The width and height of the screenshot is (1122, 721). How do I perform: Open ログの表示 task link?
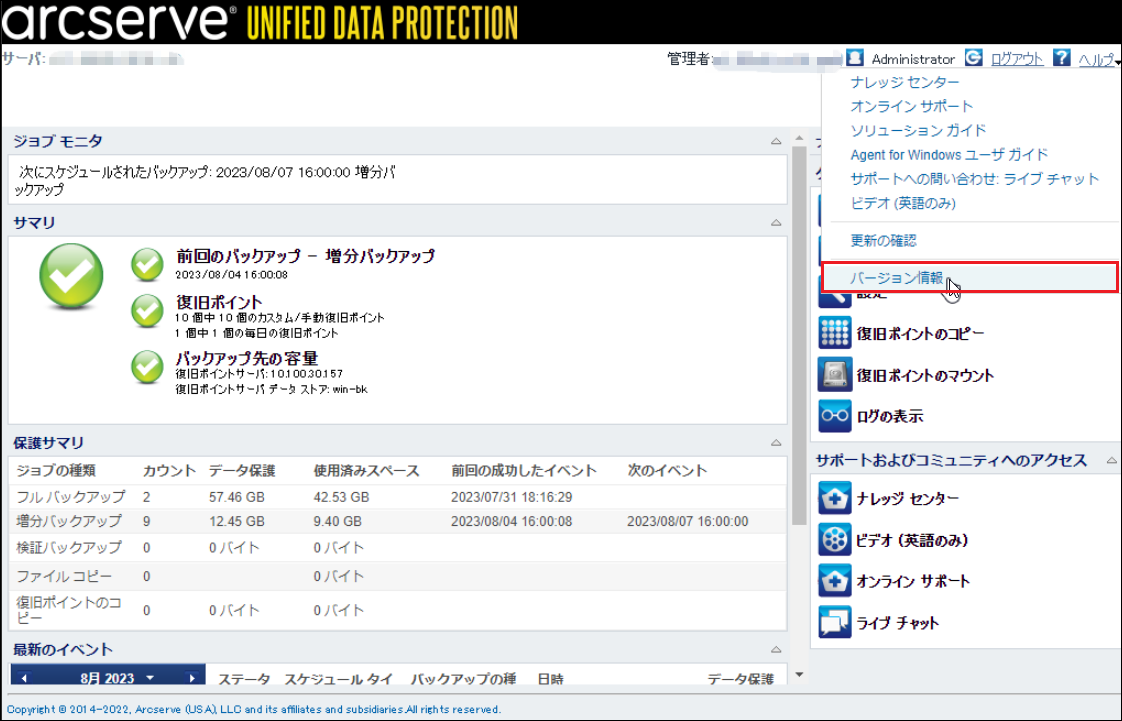coord(889,416)
